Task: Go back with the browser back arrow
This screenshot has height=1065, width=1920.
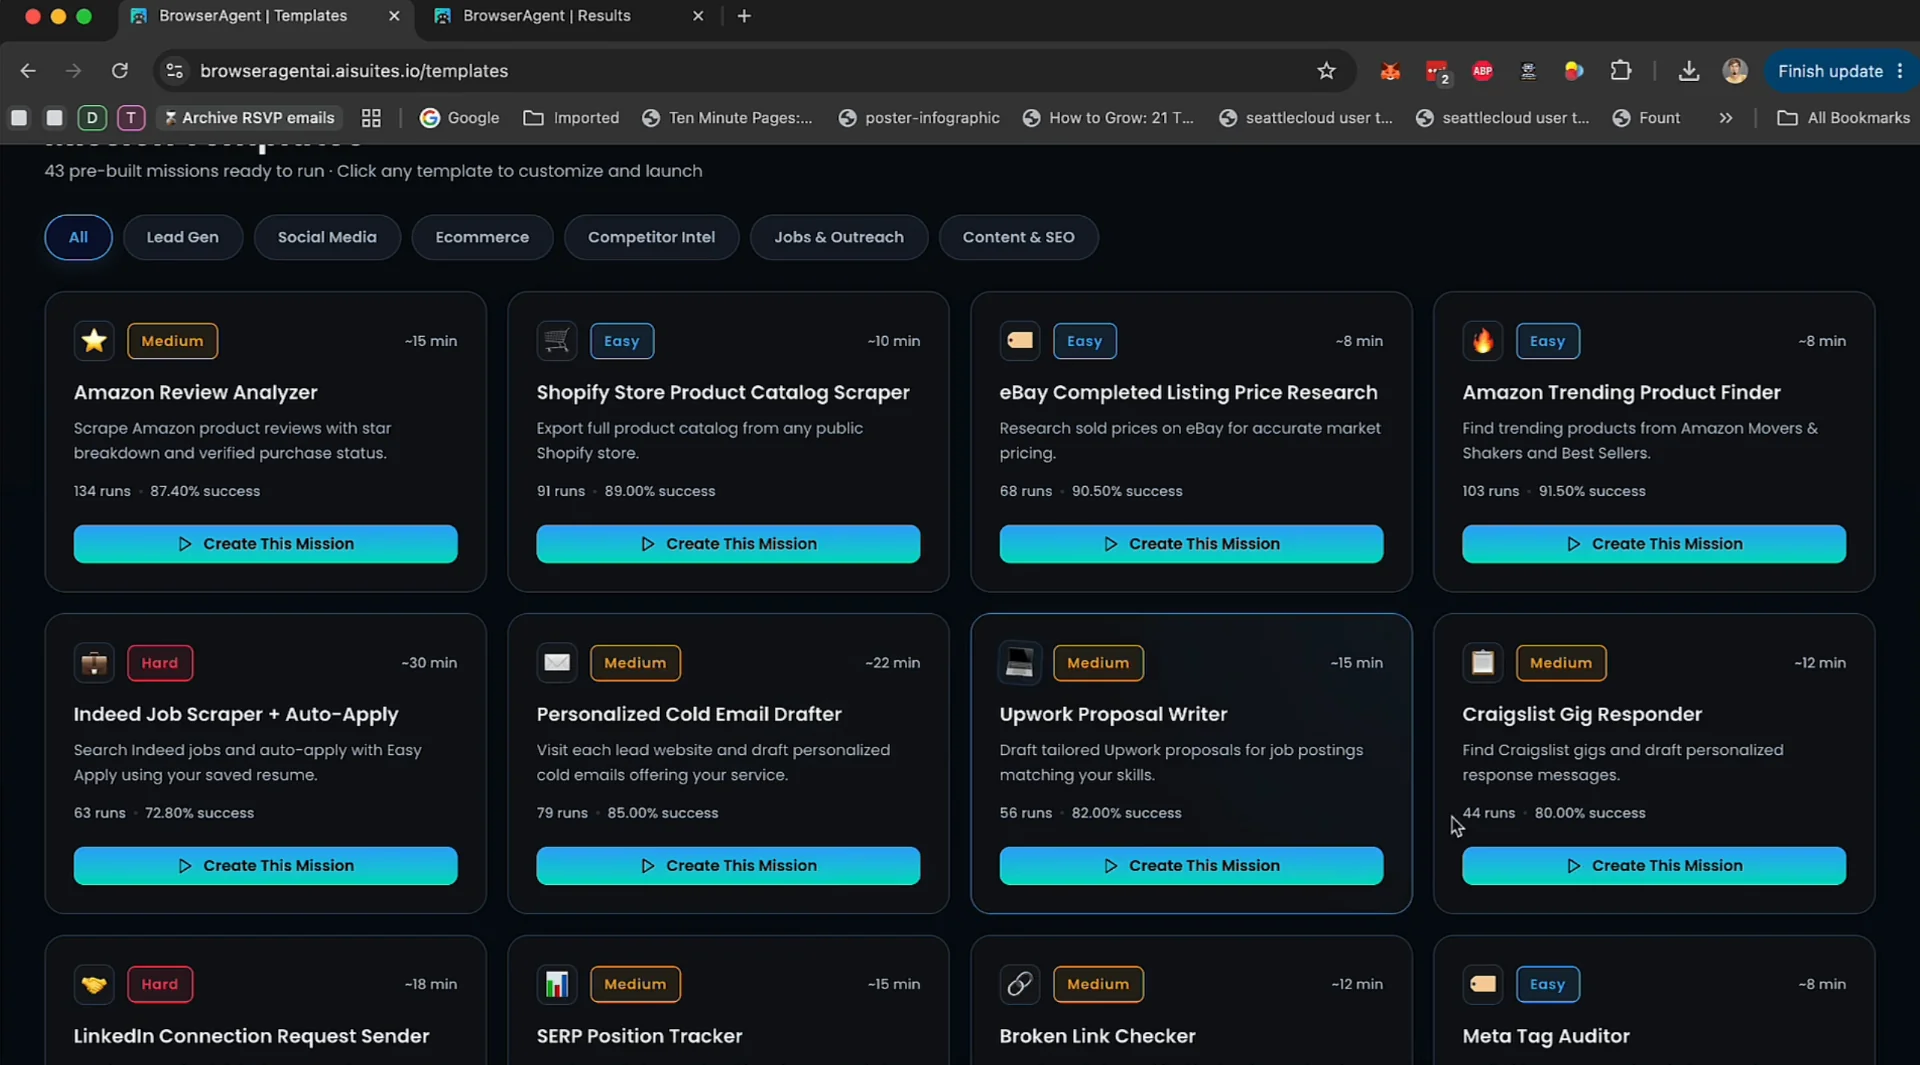Action: coord(28,71)
